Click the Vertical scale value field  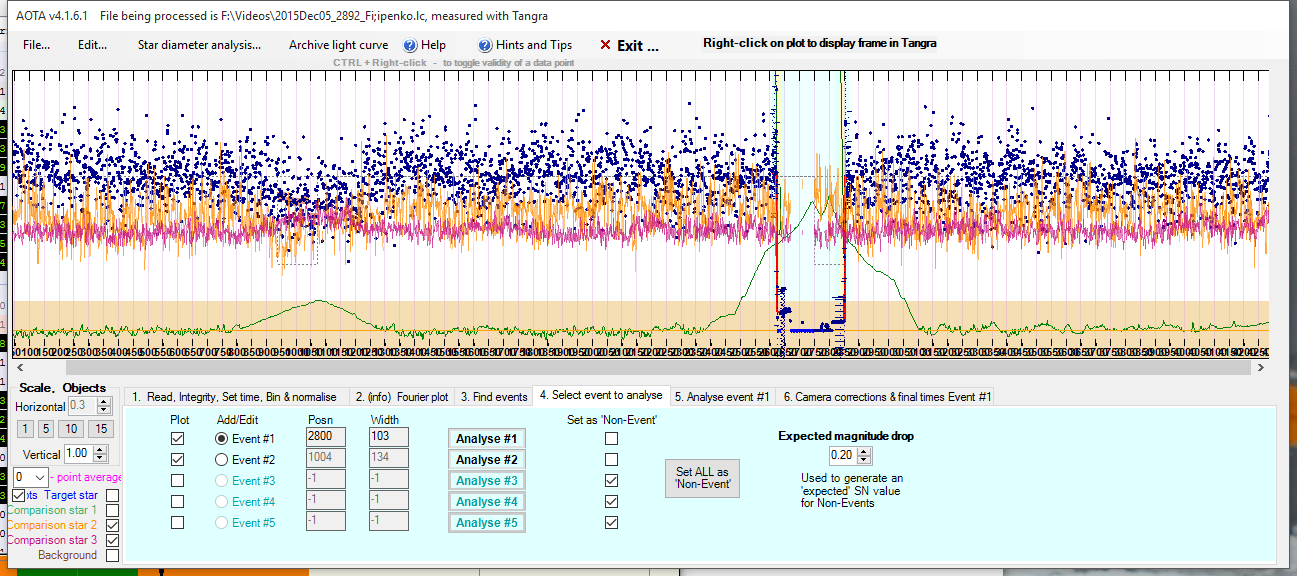(79, 453)
